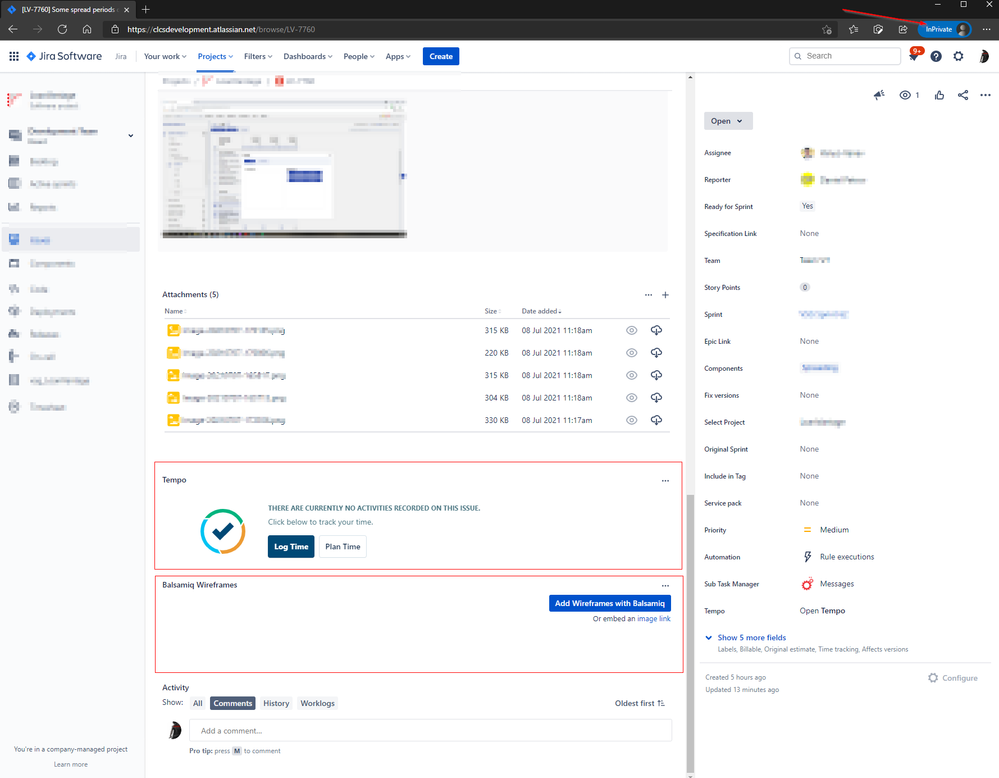Screen dimensions: 999x778
Task: Sort attachments by Size column
Action: pyautogui.click(x=492, y=311)
